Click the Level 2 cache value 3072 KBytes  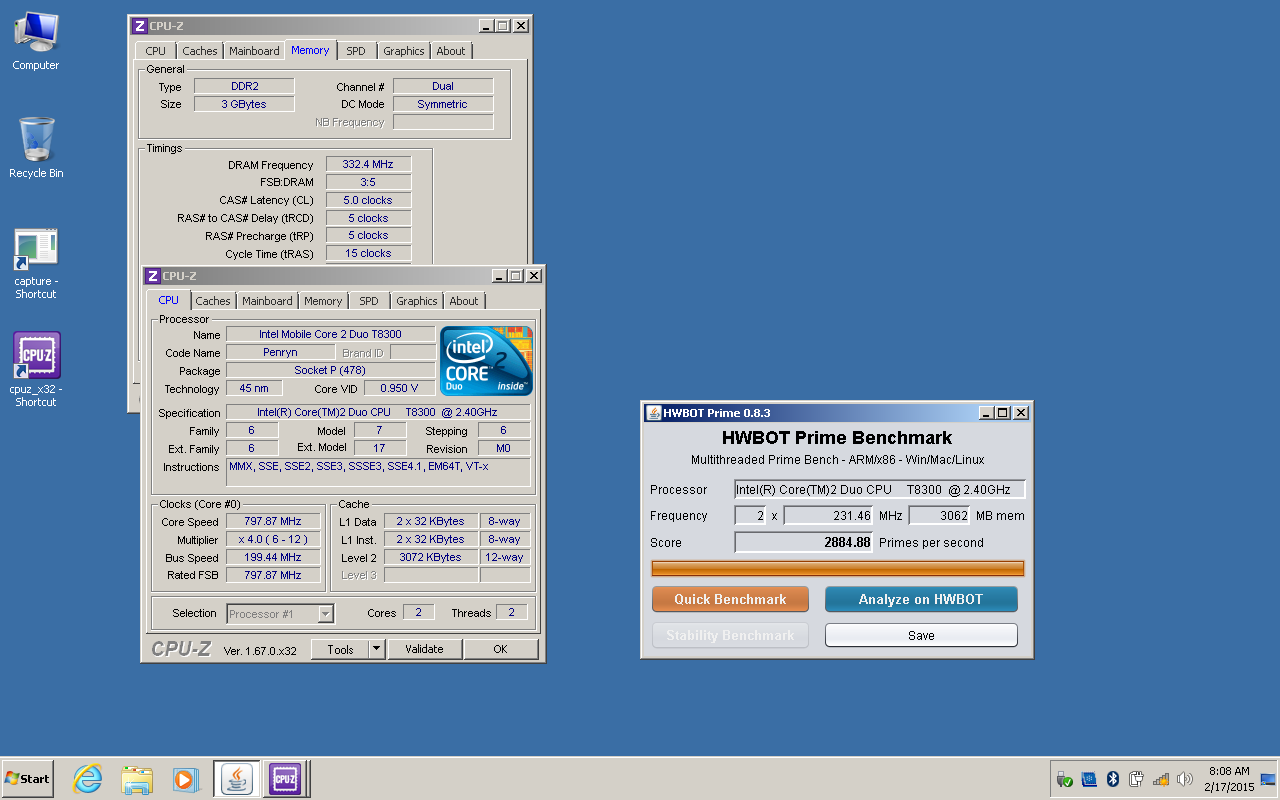430,557
